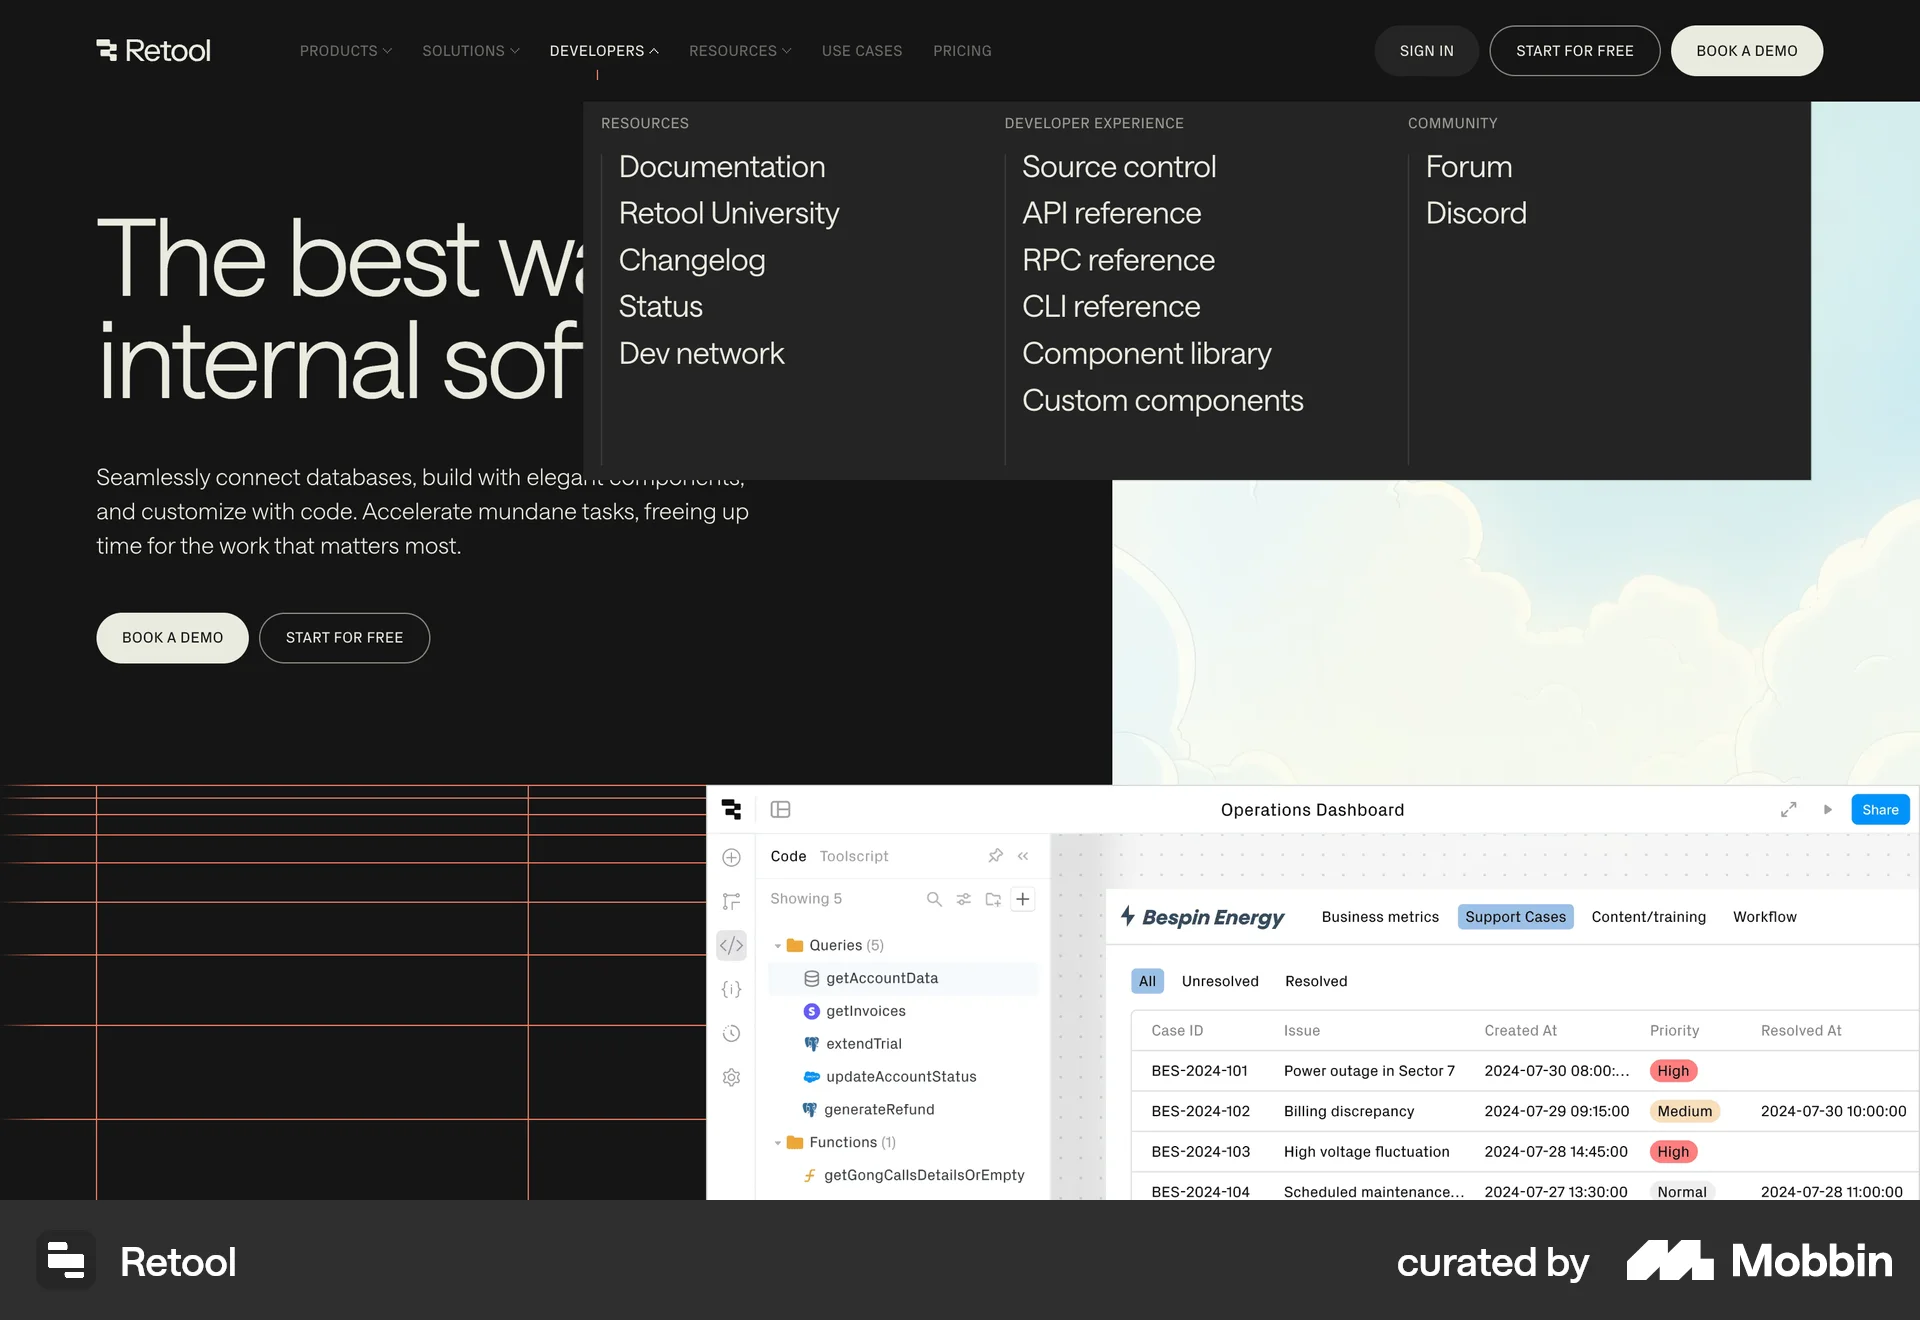Create a new folder with the folder-plus icon

tap(993, 899)
